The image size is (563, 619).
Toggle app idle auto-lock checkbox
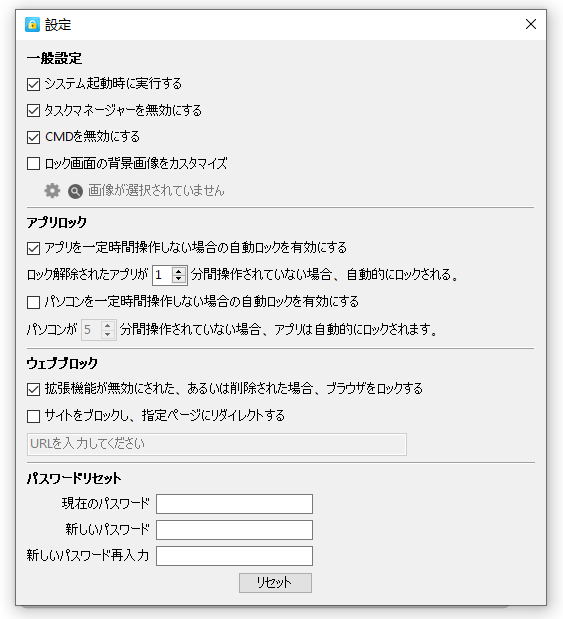pyautogui.click(x=34, y=249)
